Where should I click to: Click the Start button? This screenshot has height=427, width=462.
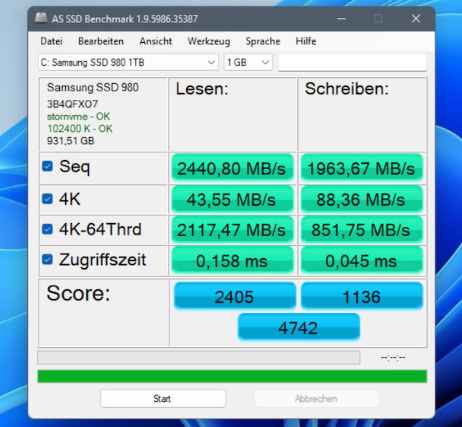point(163,398)
